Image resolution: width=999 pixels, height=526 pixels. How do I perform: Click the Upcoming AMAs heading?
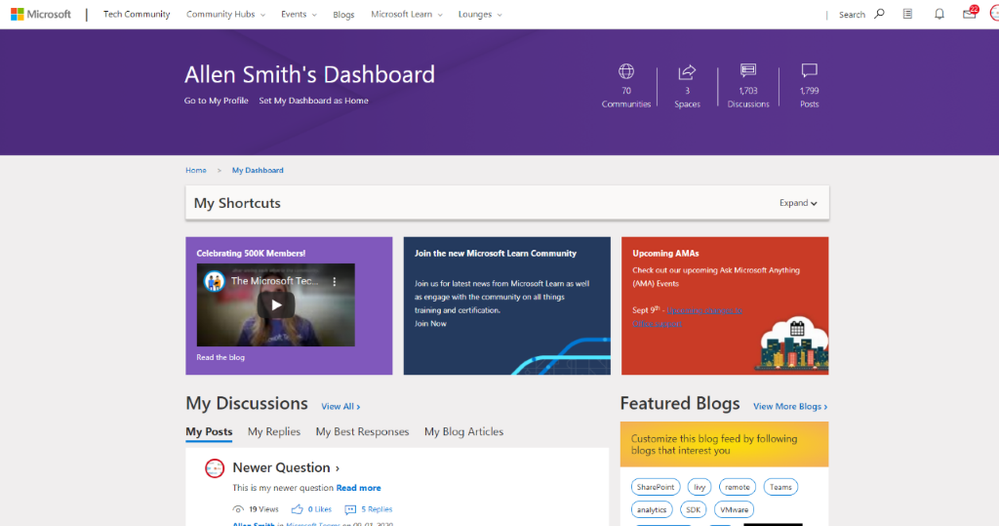coord(665,253)
